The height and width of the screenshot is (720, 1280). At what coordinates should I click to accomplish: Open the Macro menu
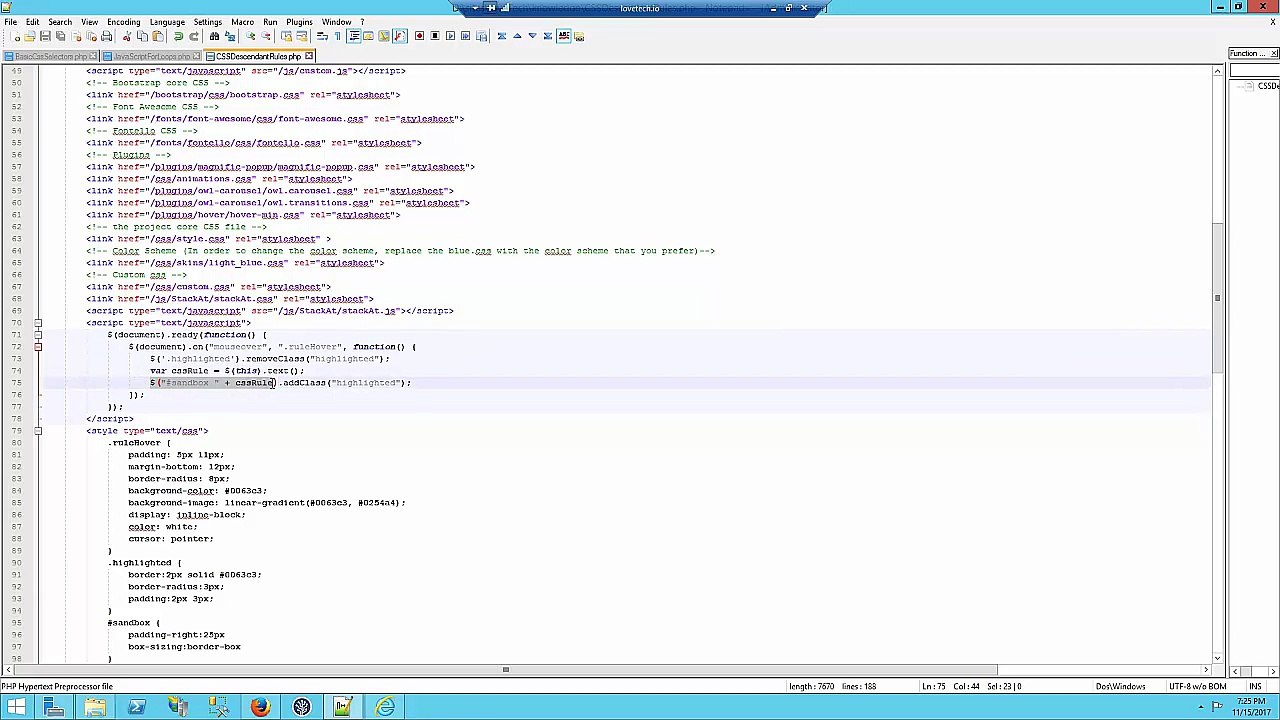[242, 22]
